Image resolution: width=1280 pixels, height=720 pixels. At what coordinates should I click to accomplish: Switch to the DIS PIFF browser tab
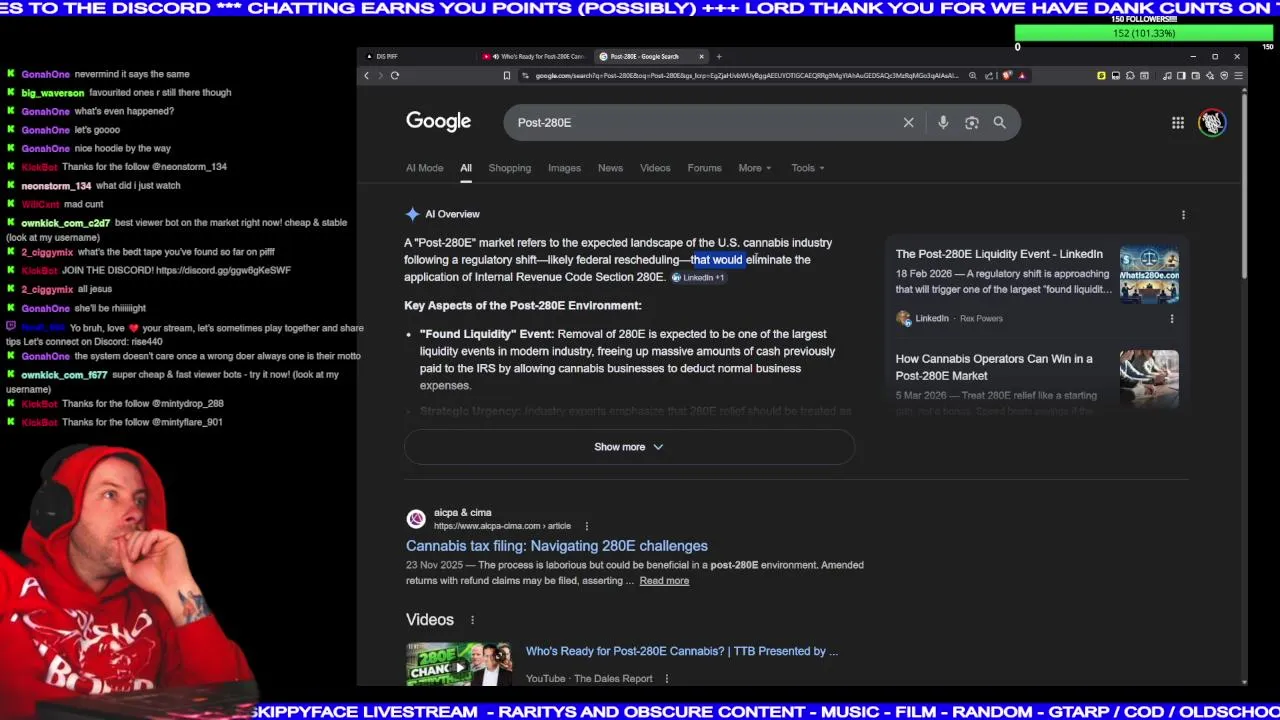(387, 56)
